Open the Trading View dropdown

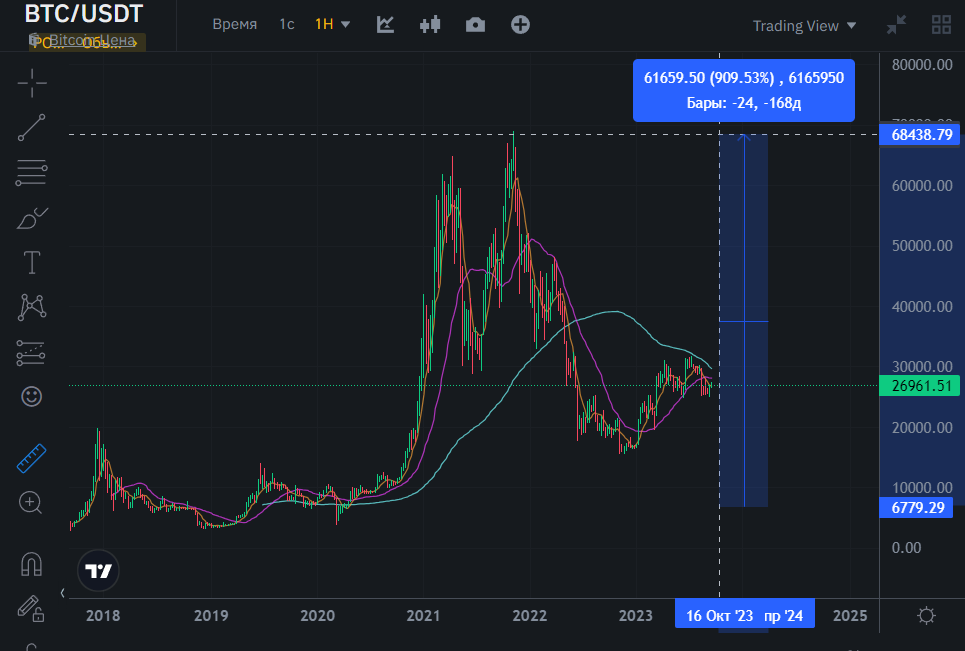pos(804,26)
